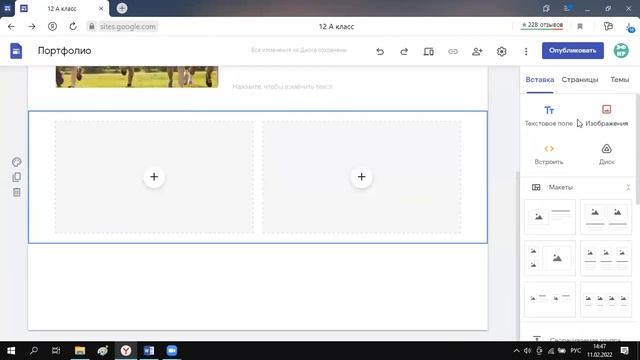The height and width of the screenshot is (360, 640).
Task: Switch to Zoom in the taskbar
Action: 172,351
